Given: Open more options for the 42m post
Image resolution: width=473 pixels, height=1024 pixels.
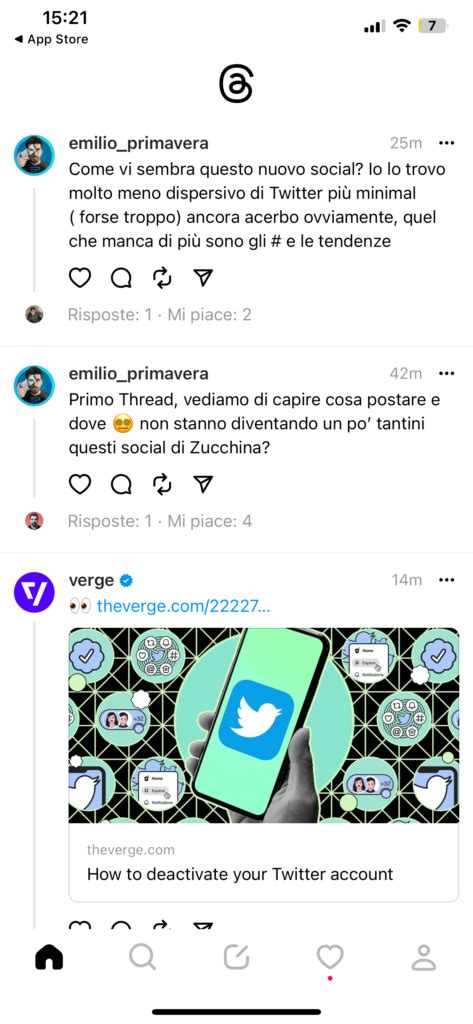Looking at the screenshot, I should 446,373.
